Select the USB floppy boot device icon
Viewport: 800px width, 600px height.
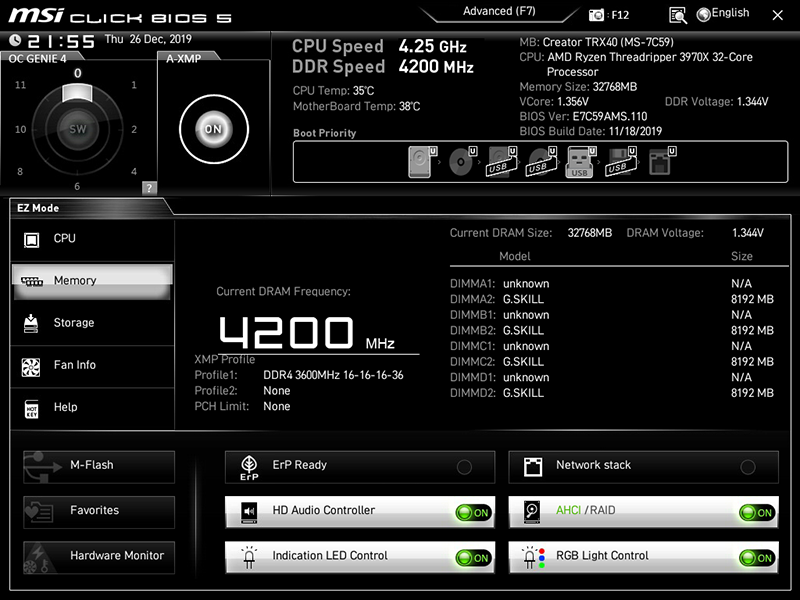(620, 162)
